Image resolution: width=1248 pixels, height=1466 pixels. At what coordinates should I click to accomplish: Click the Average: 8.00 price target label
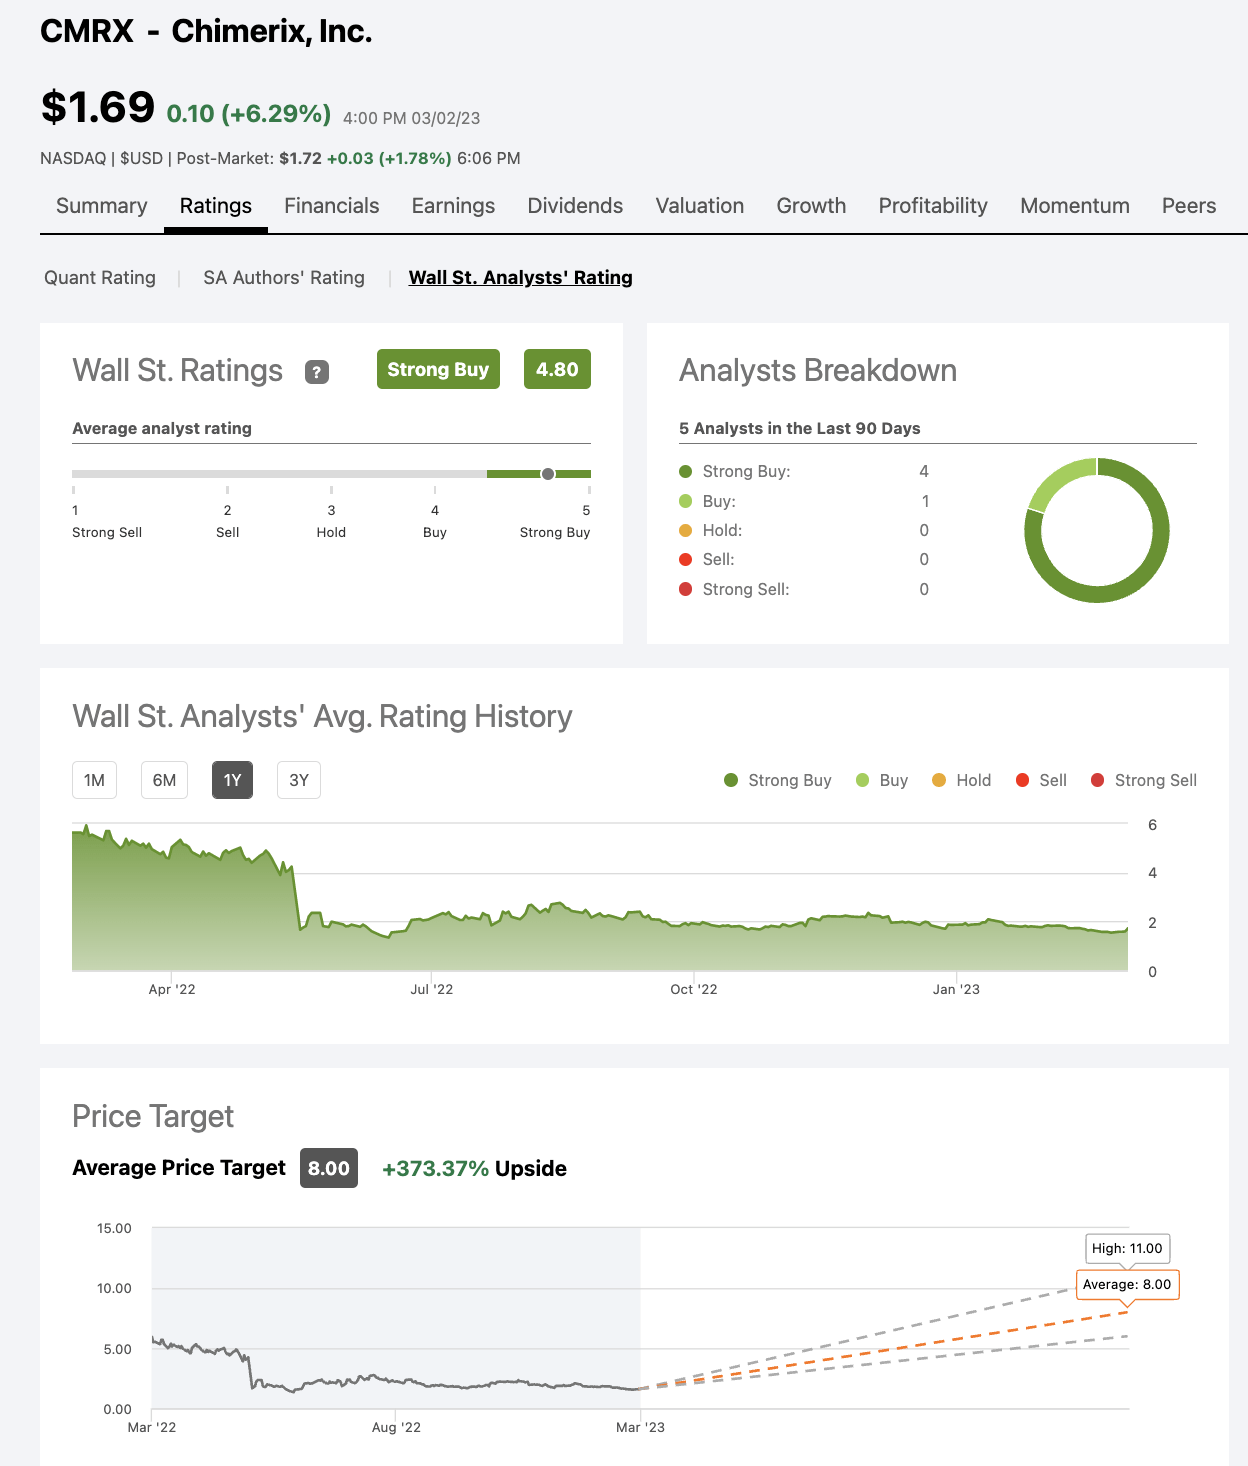pos(1127,1285)
